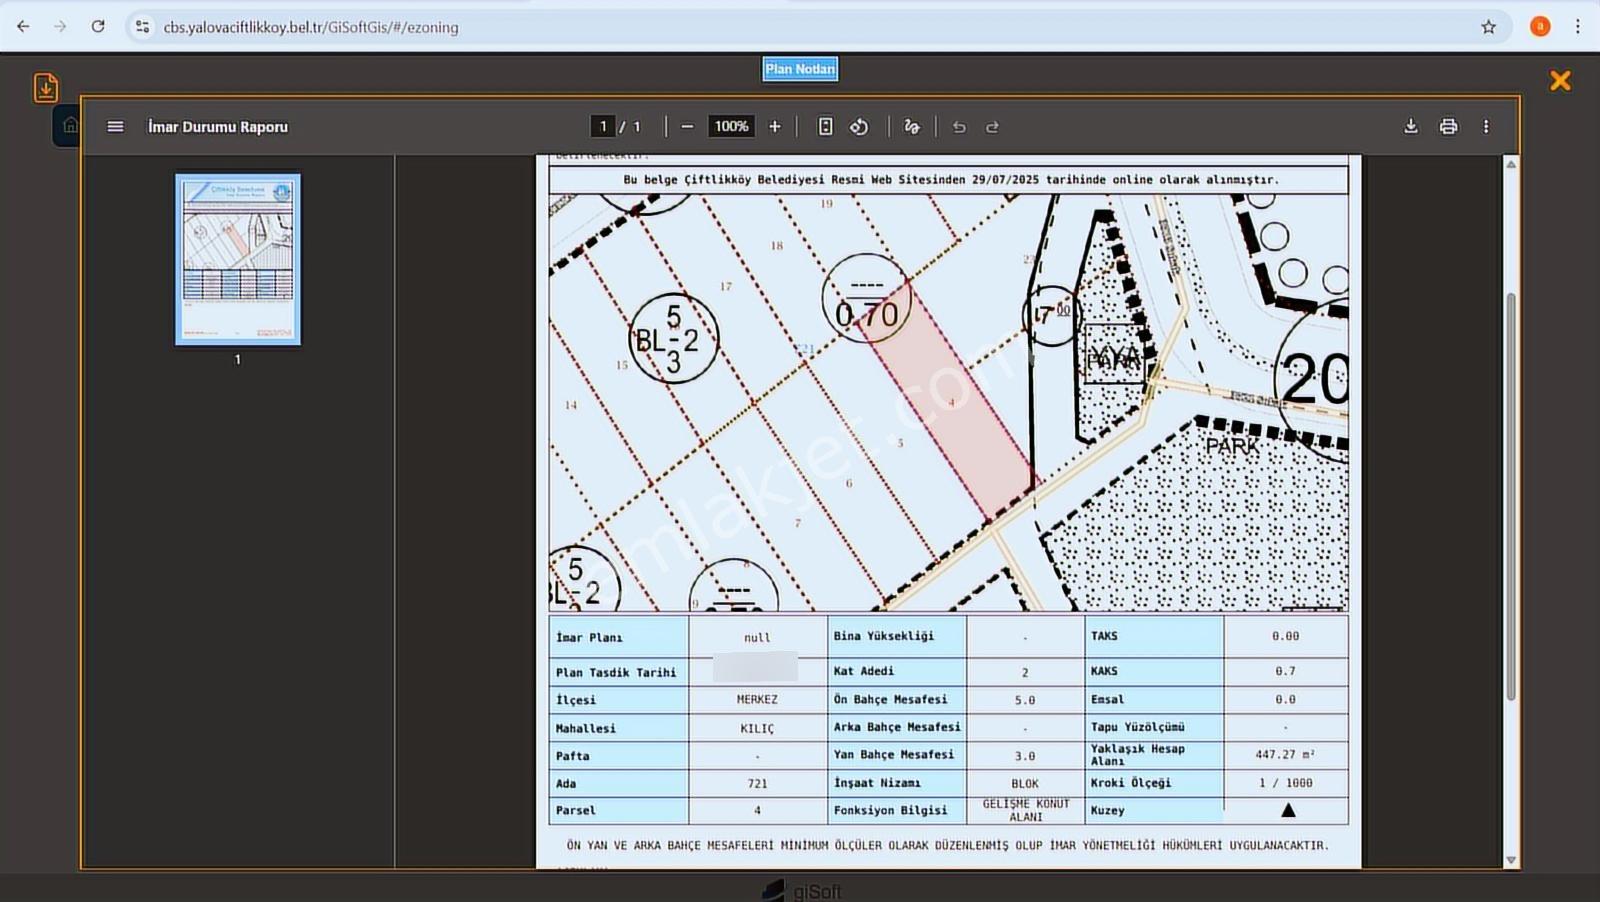This screenshot has height=902, width=1600.
Task: Toggle the PDF sidebar menu icon
Action: coord(115,127)
